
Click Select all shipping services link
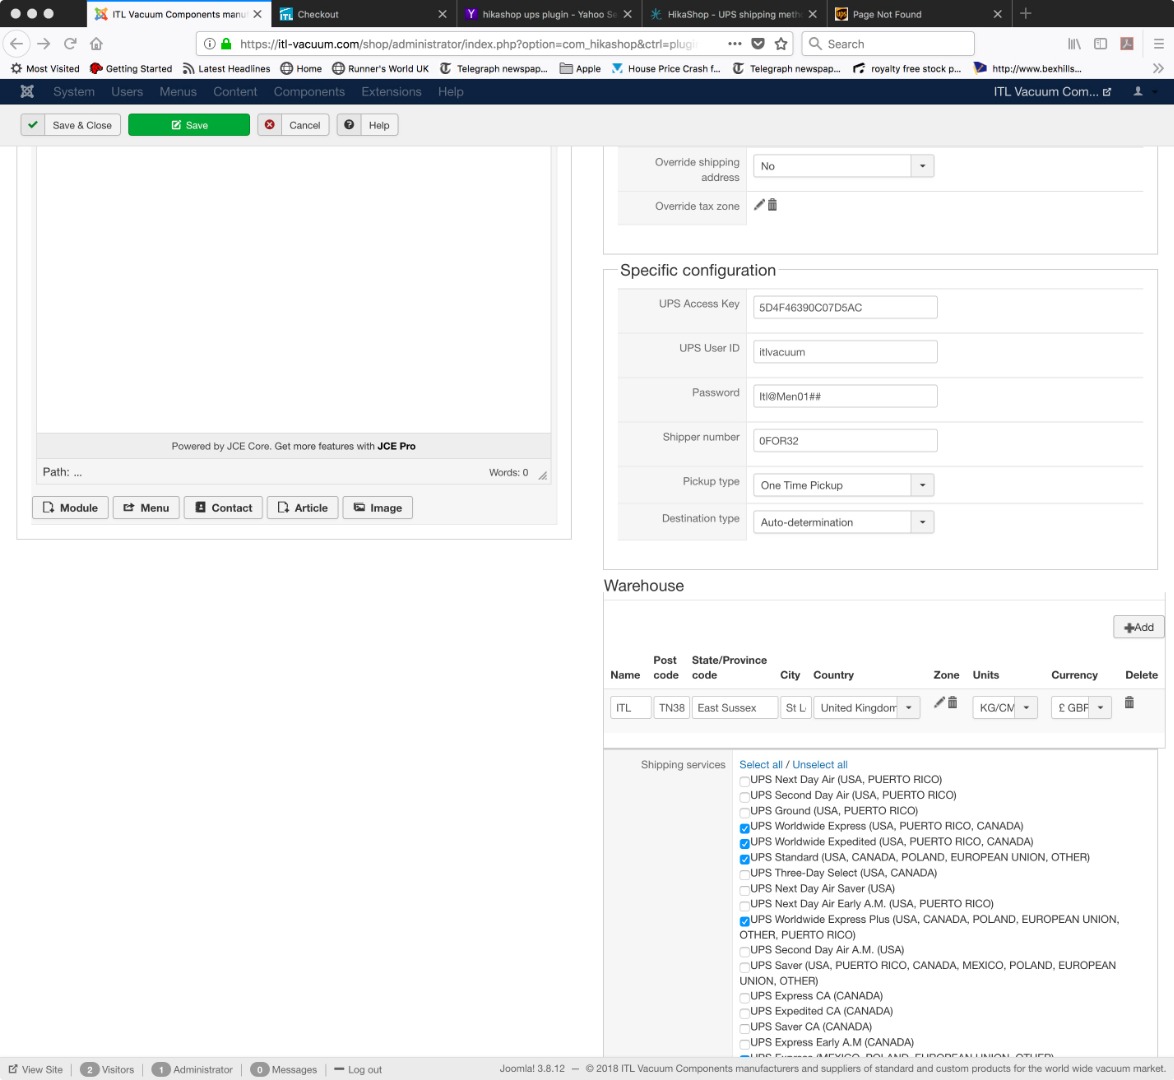(x=761, y=764)
